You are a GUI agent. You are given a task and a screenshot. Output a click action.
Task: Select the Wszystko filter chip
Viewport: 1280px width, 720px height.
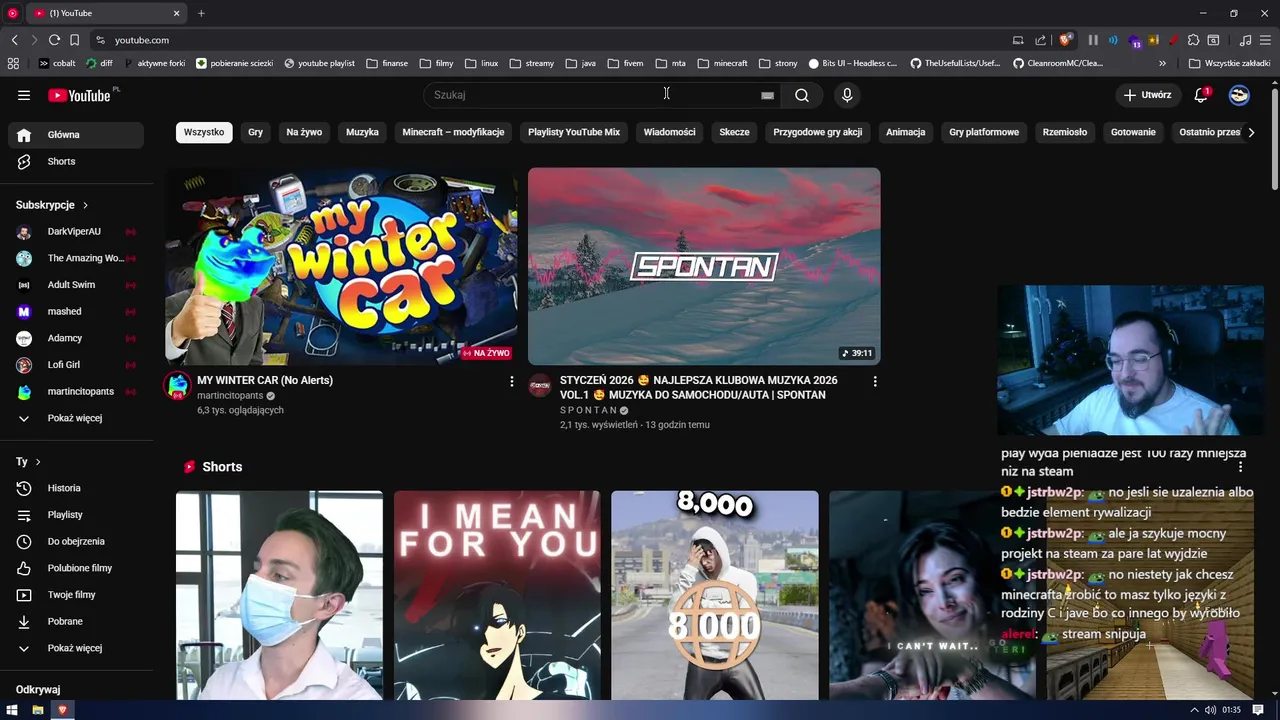tap(204, 132)
